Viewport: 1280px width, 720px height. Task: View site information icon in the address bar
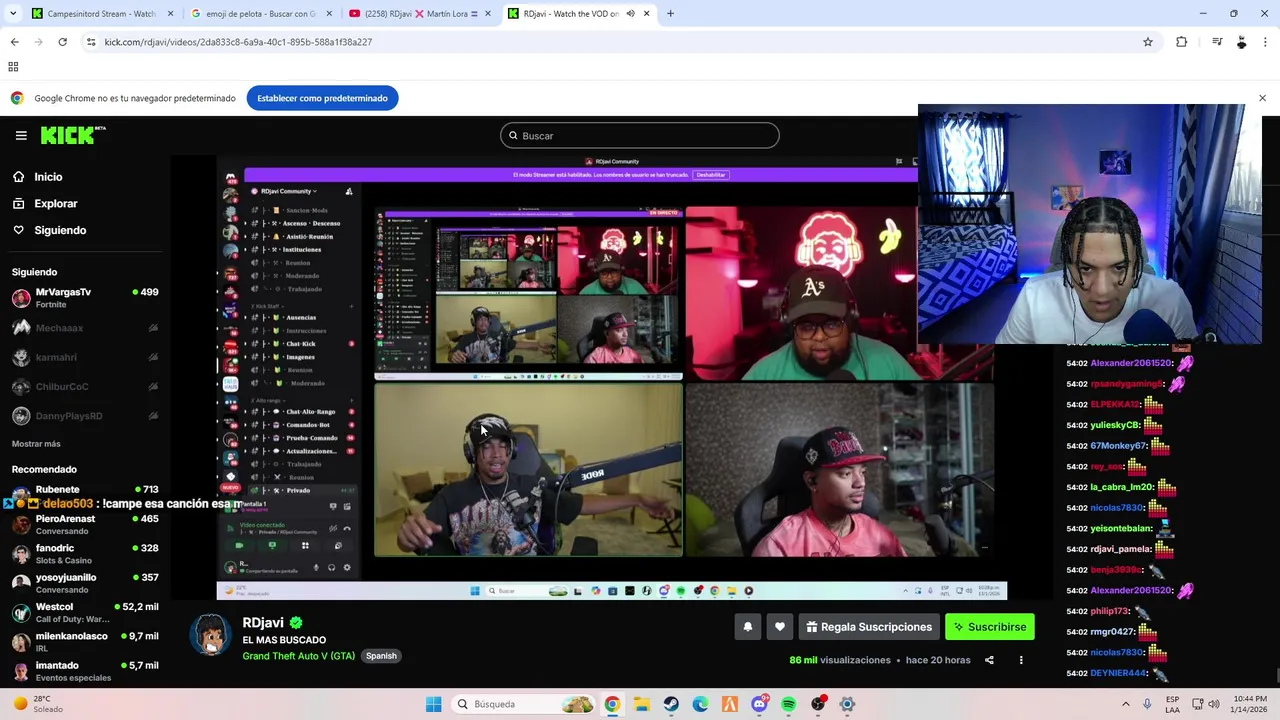point(91,42)
